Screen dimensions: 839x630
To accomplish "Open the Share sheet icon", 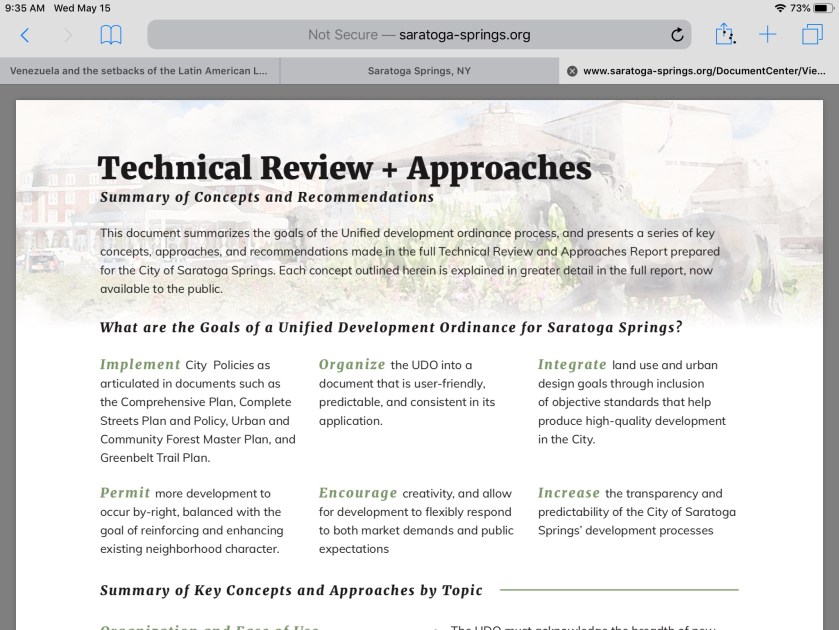I will [x=724, y=35].
